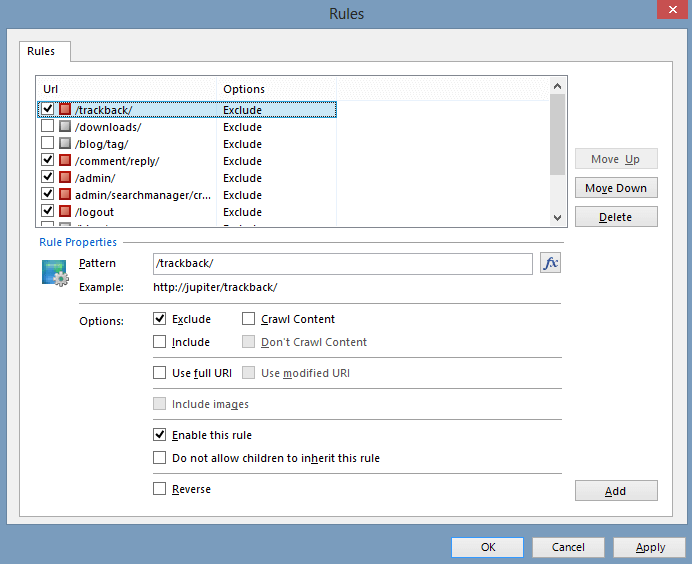Viewport: 692px width, 564px height.
Task: Select the /blog/tag/ rule row
Action: pos(187,144)
